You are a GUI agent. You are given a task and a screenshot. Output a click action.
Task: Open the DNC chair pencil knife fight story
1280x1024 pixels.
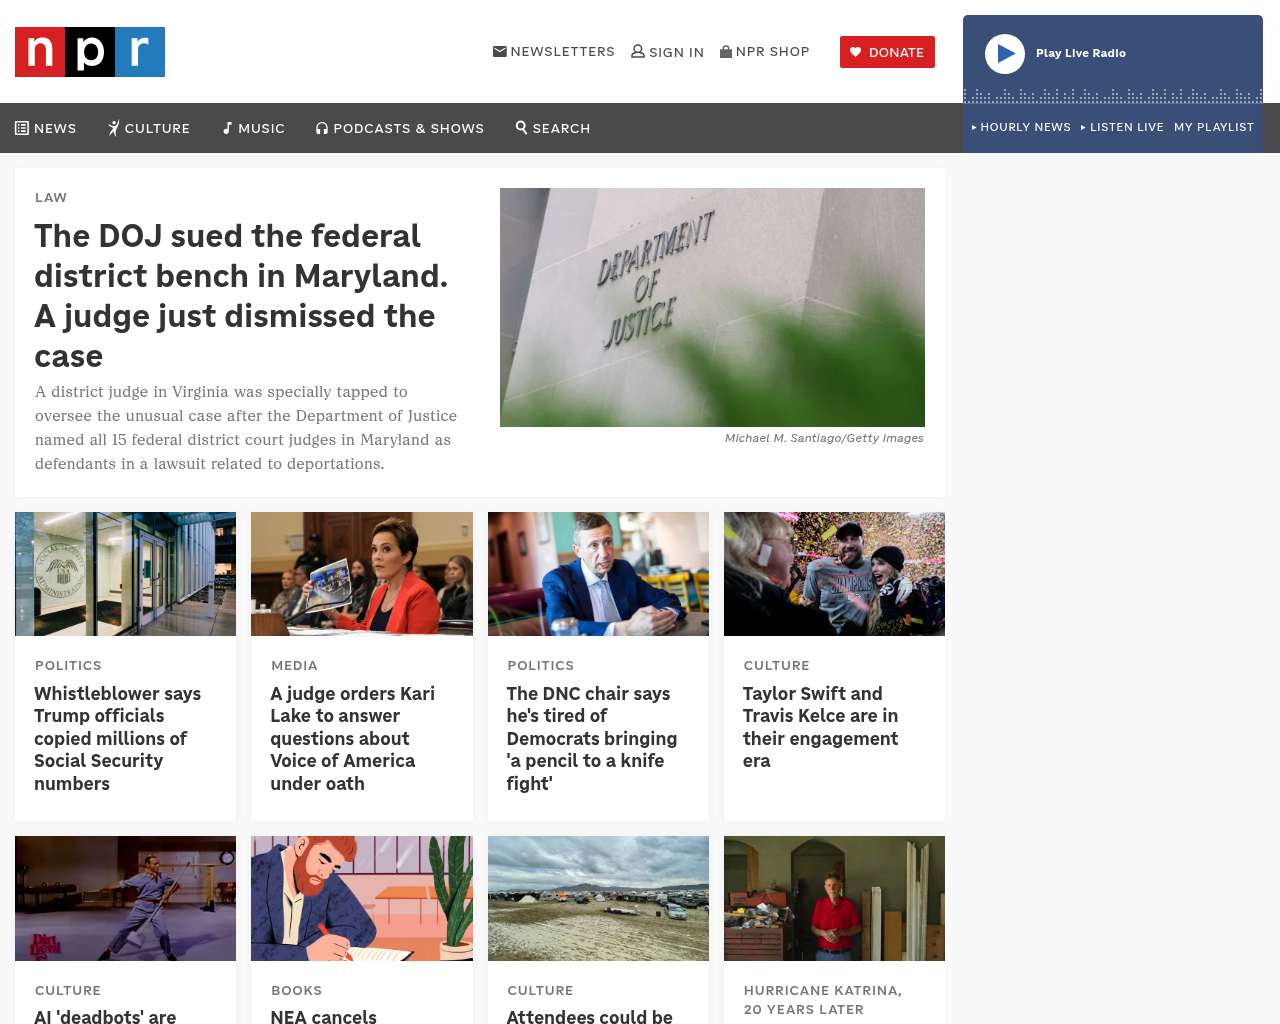point(592,738)
